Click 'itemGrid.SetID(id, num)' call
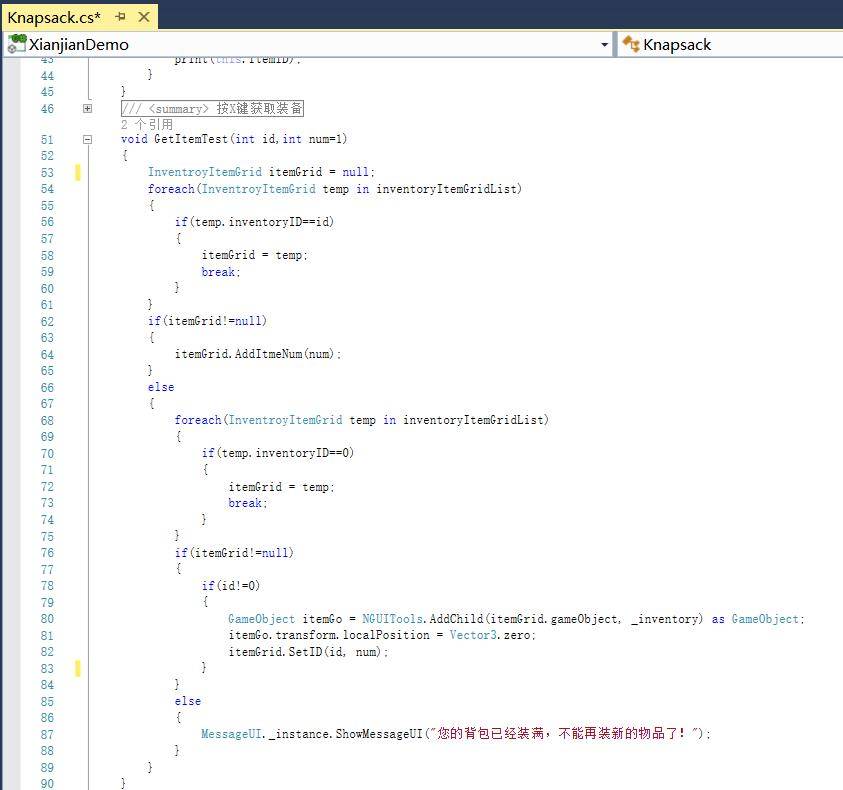The width and height of the screenshot is (843, 790). coord(308,652)
